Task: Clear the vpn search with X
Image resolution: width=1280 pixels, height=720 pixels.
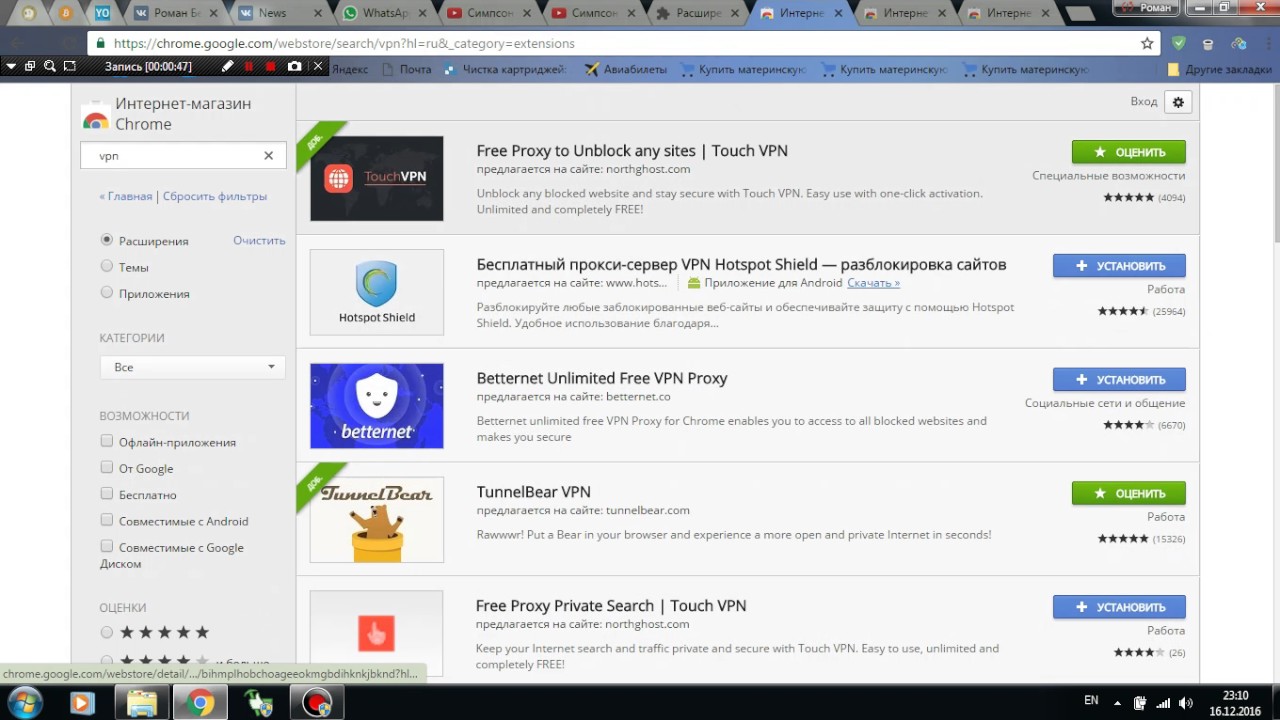Action: coord(268,156)
